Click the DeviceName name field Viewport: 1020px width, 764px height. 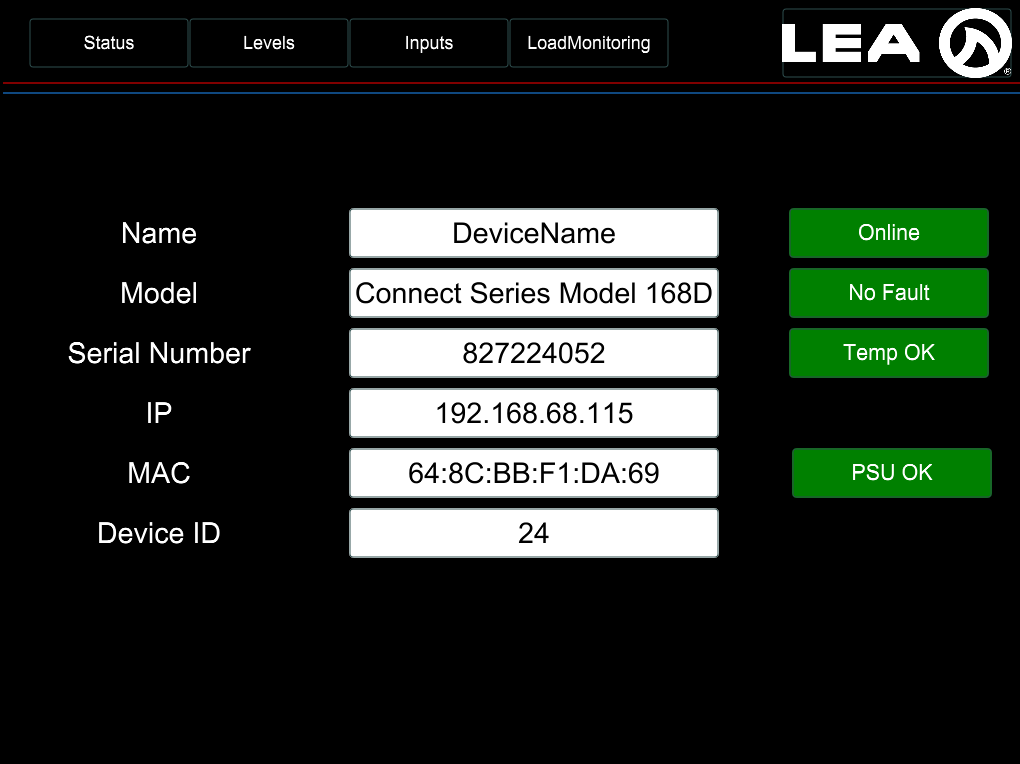click(x=534, y=233)
